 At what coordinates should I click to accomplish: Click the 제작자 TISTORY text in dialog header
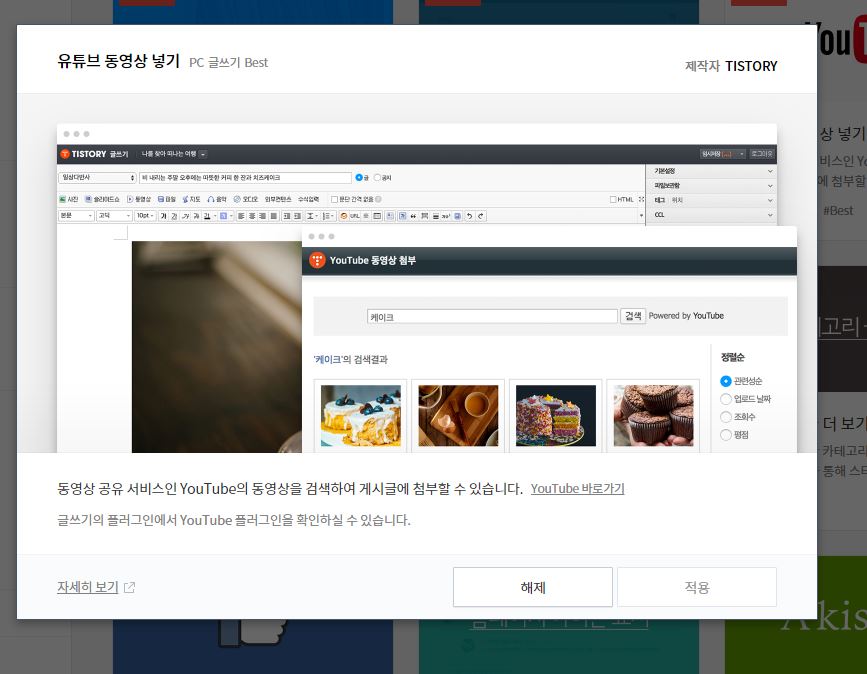(x=731, y=66)
